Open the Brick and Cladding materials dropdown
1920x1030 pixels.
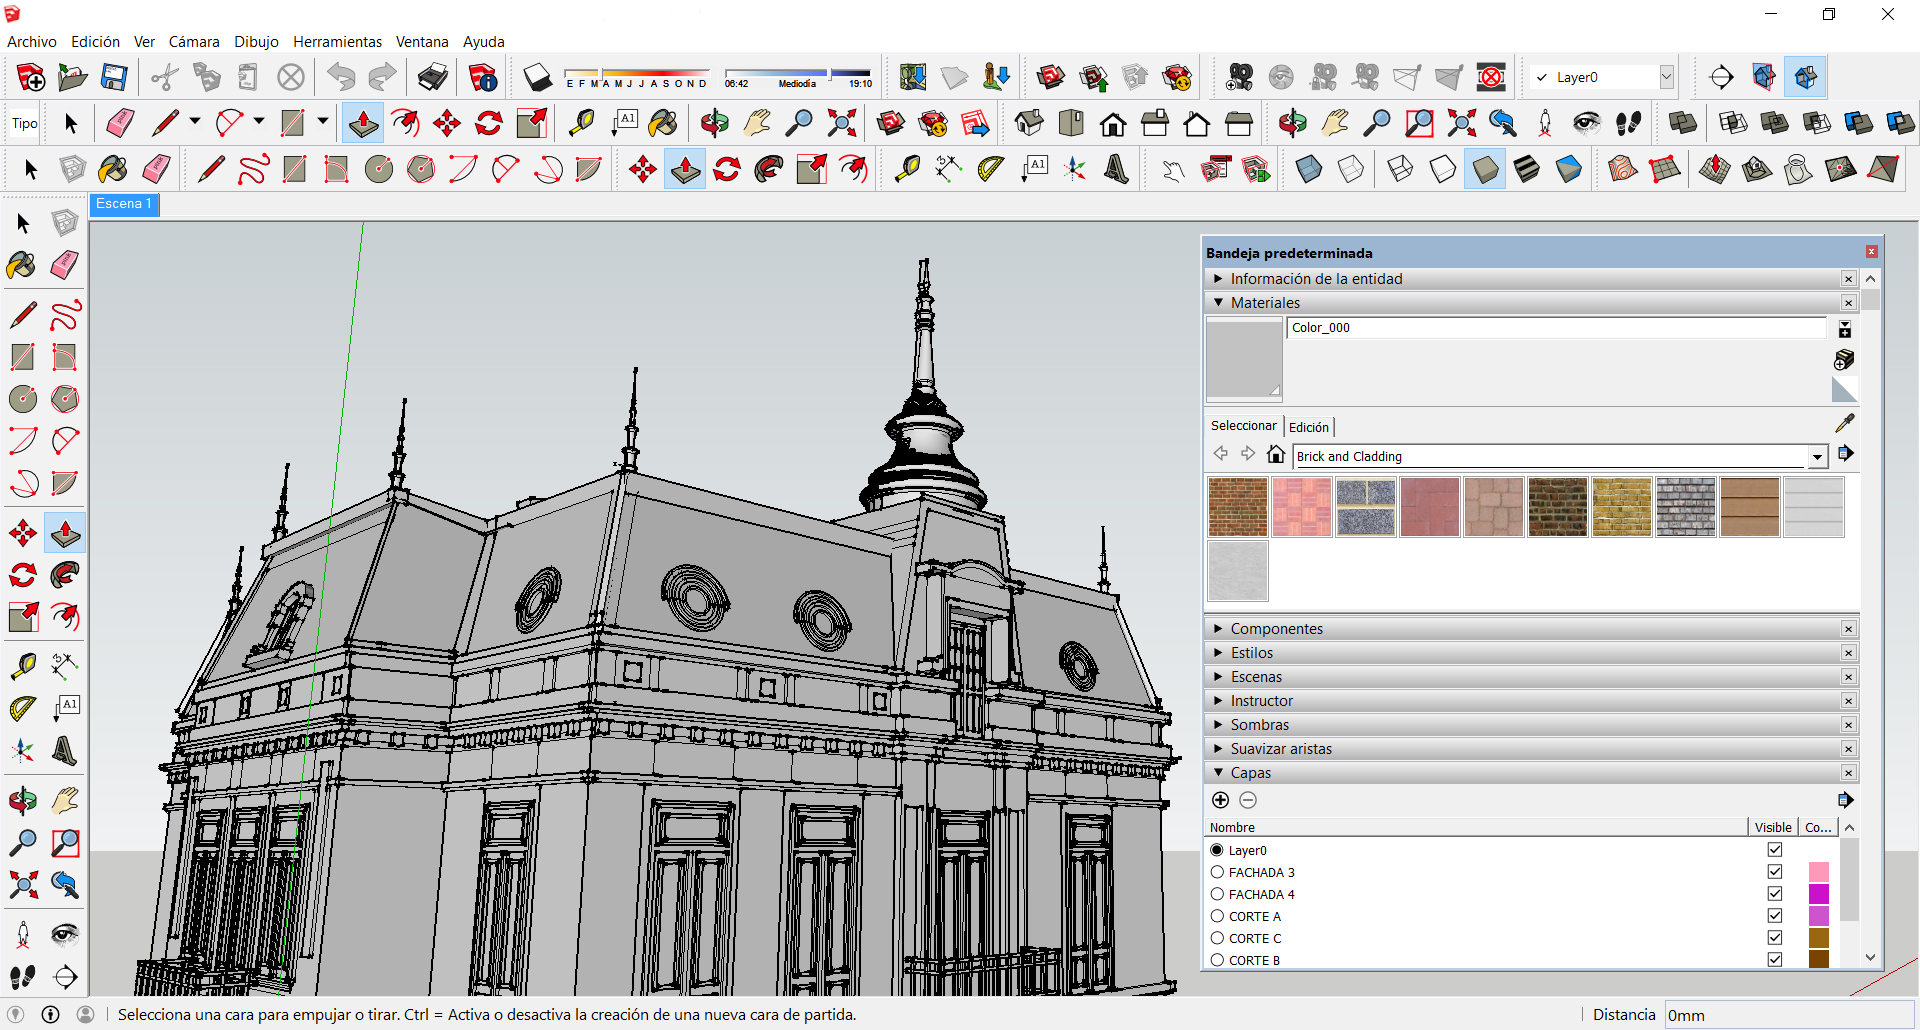1818,456
